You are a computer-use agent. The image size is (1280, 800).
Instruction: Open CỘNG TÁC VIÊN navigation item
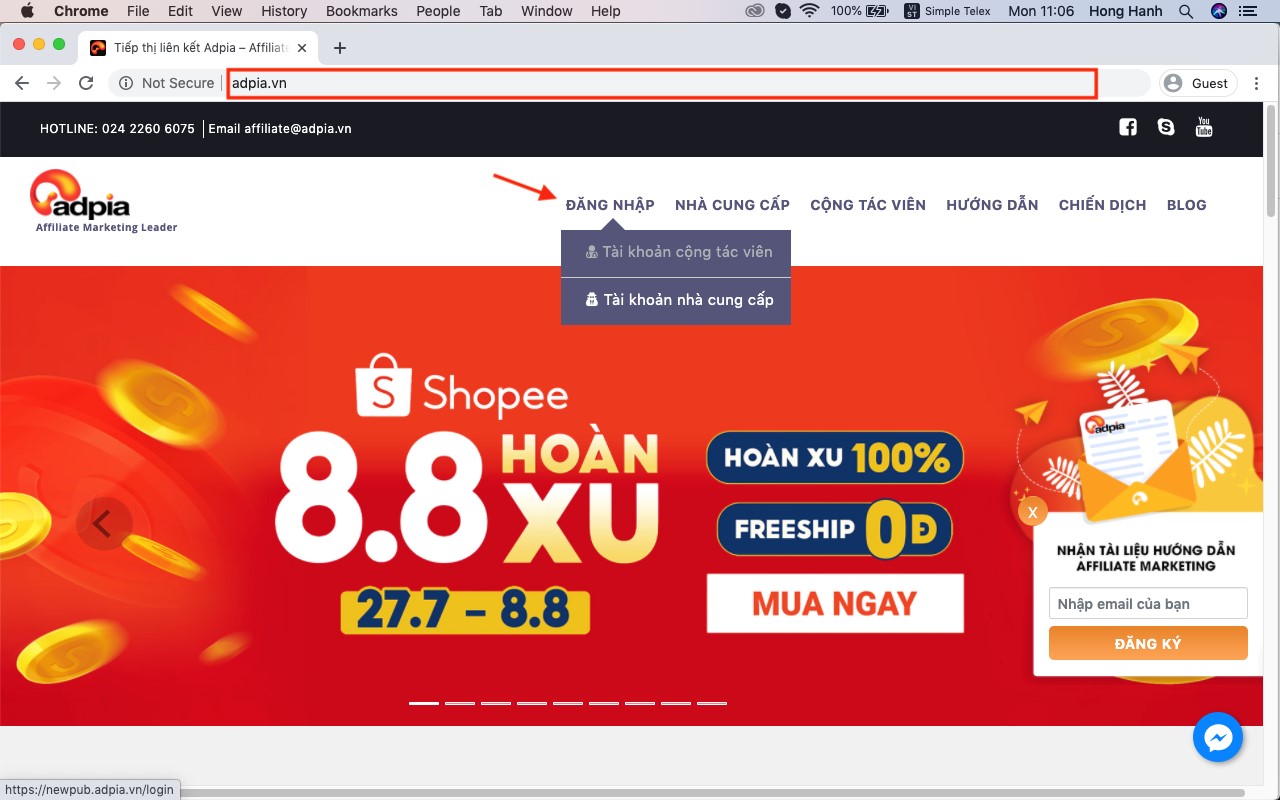[x=868, y=205]
